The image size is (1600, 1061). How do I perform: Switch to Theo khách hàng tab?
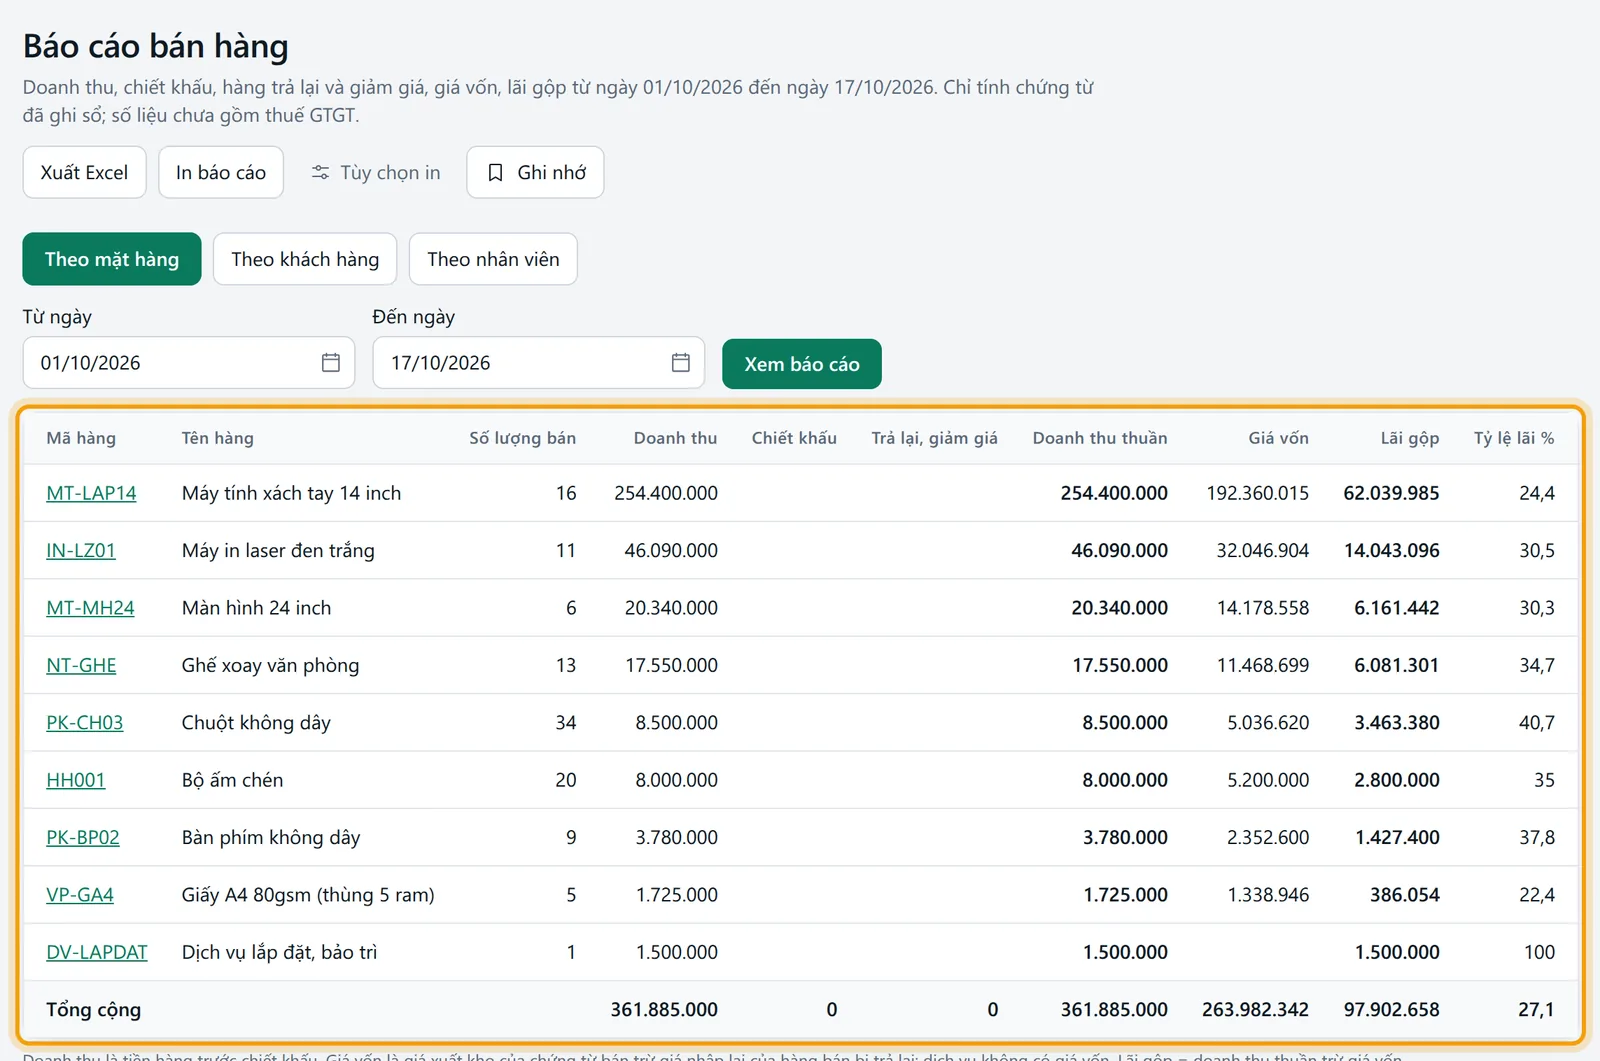(305, 259)
